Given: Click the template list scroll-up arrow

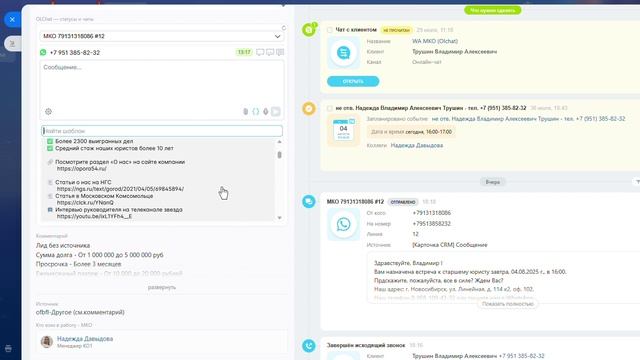Looking at the screenshot, I should (280, 142).
